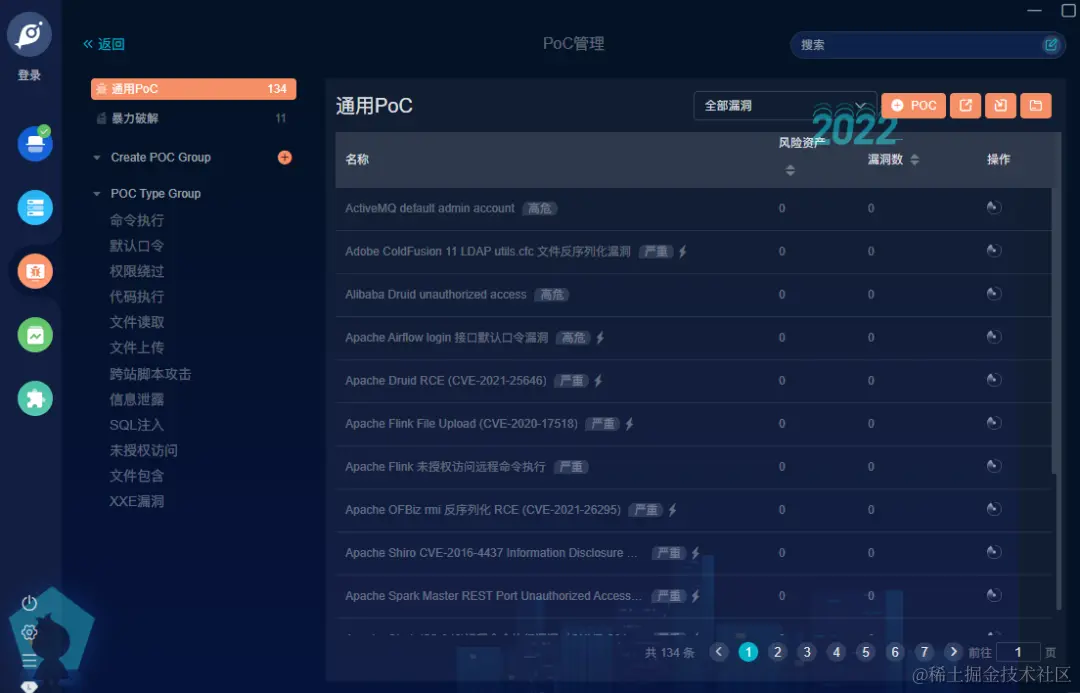
Task: Filter by 默认口令 type
Action: [136, 246]
